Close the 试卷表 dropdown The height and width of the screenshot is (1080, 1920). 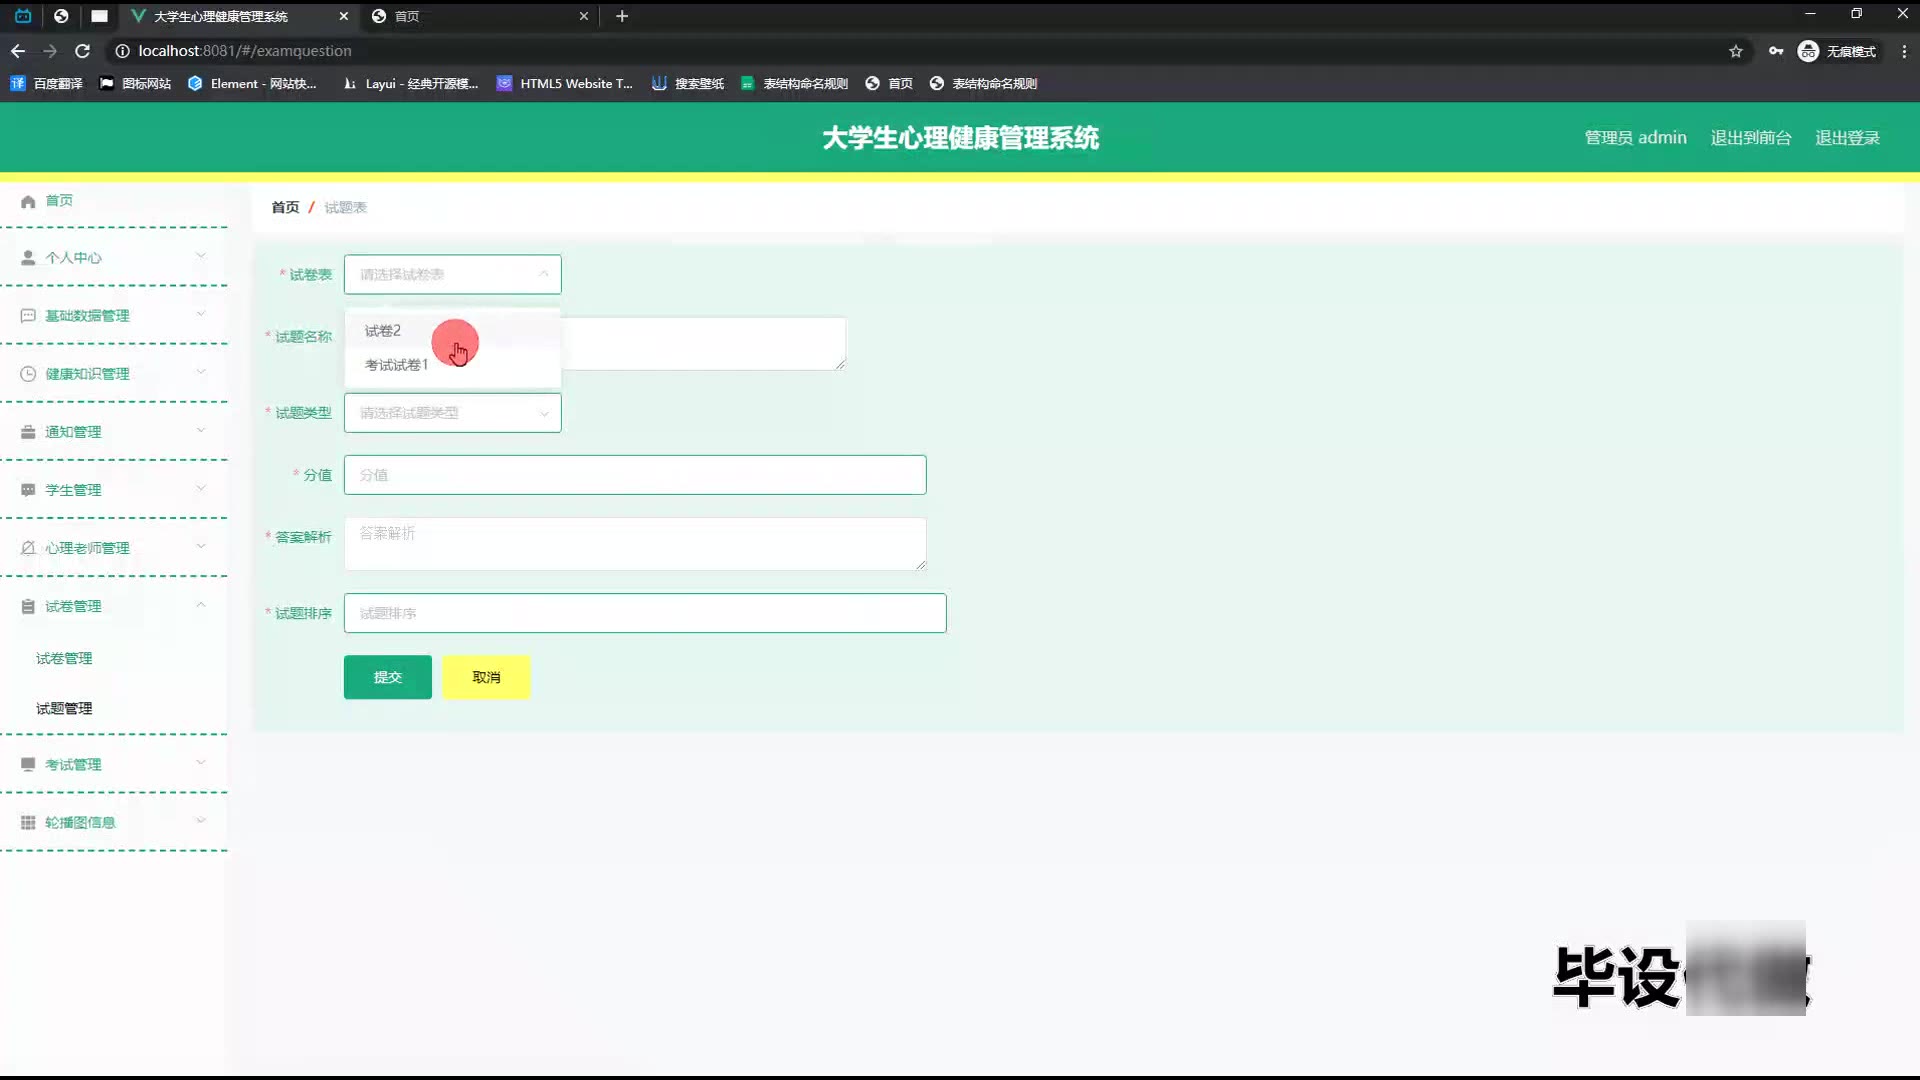pyautogui.click(x=452, y=274)
